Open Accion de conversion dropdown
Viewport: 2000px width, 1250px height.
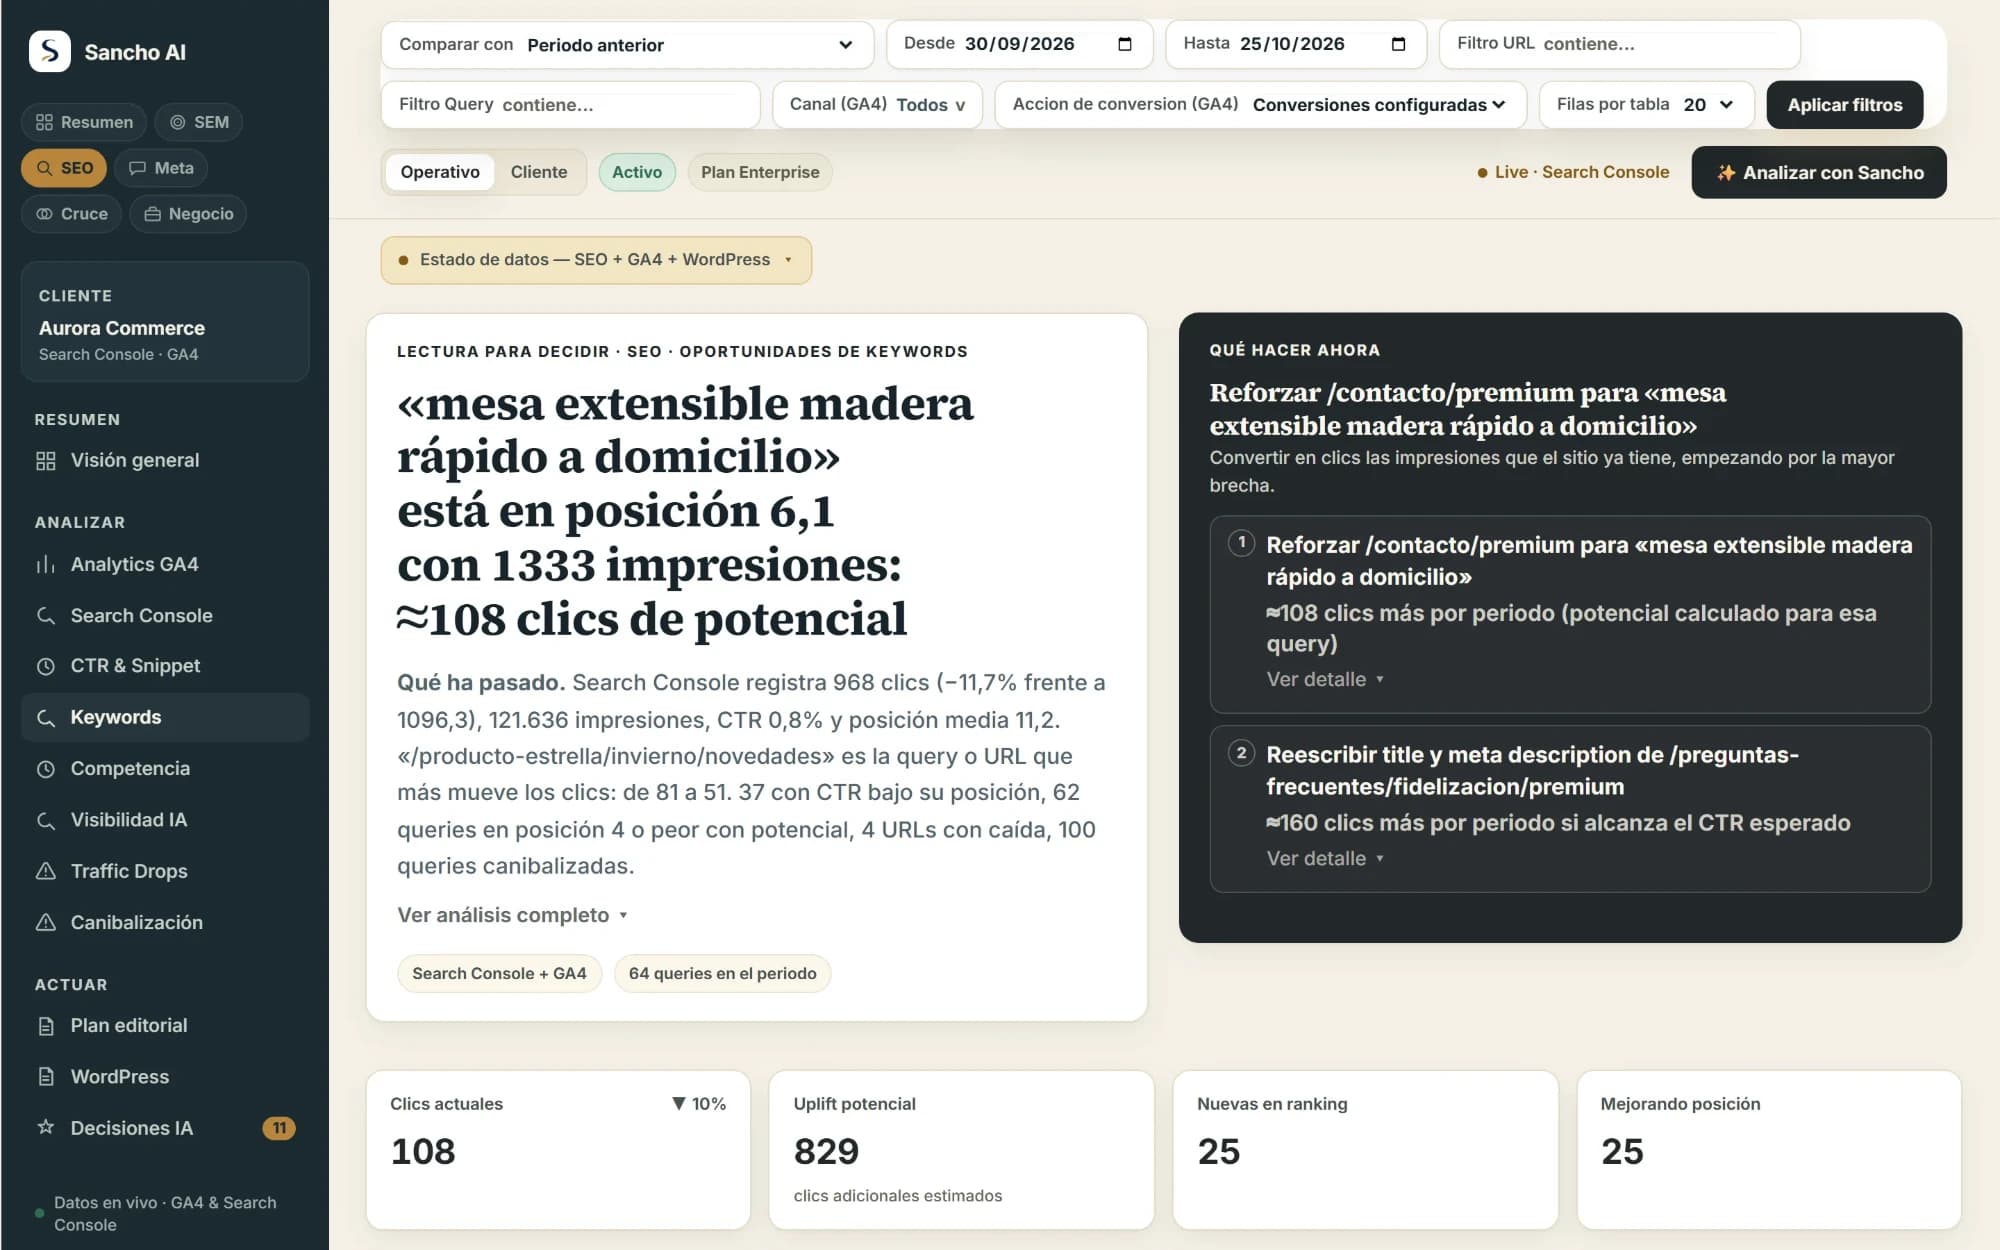(x=1260, y=105)
